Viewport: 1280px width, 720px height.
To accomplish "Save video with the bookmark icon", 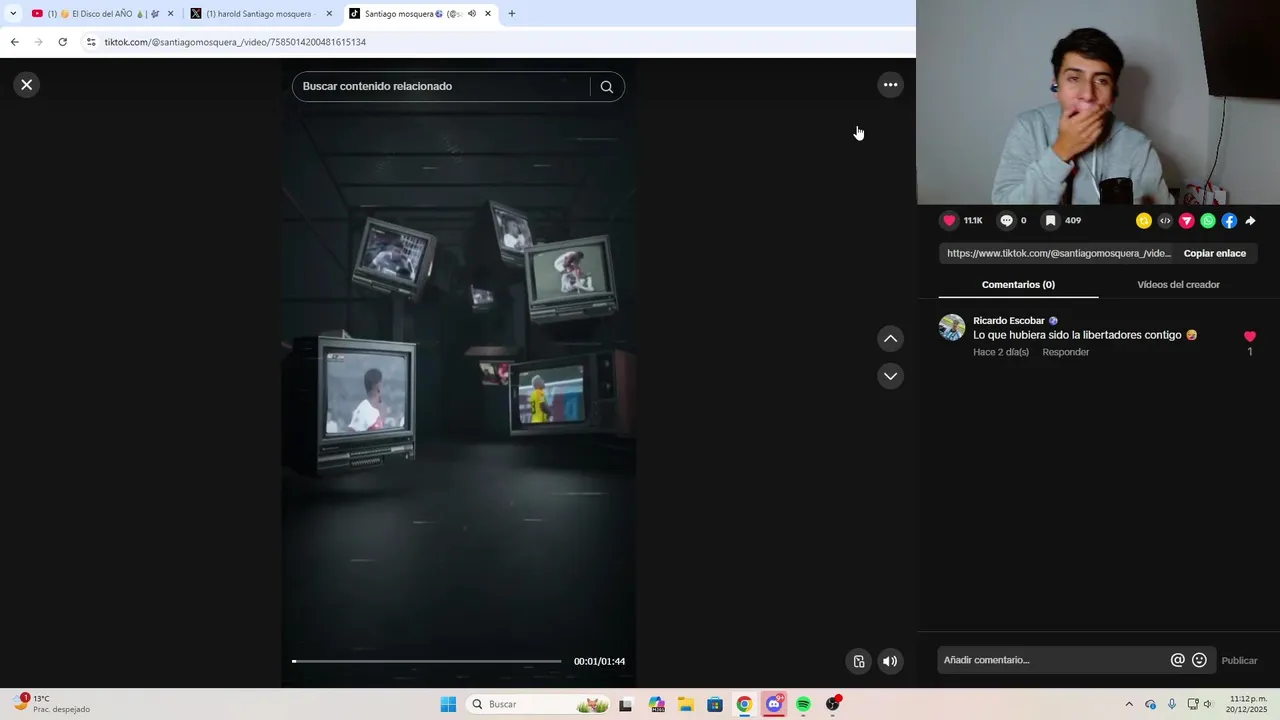I will click(x=1050, y=221).
